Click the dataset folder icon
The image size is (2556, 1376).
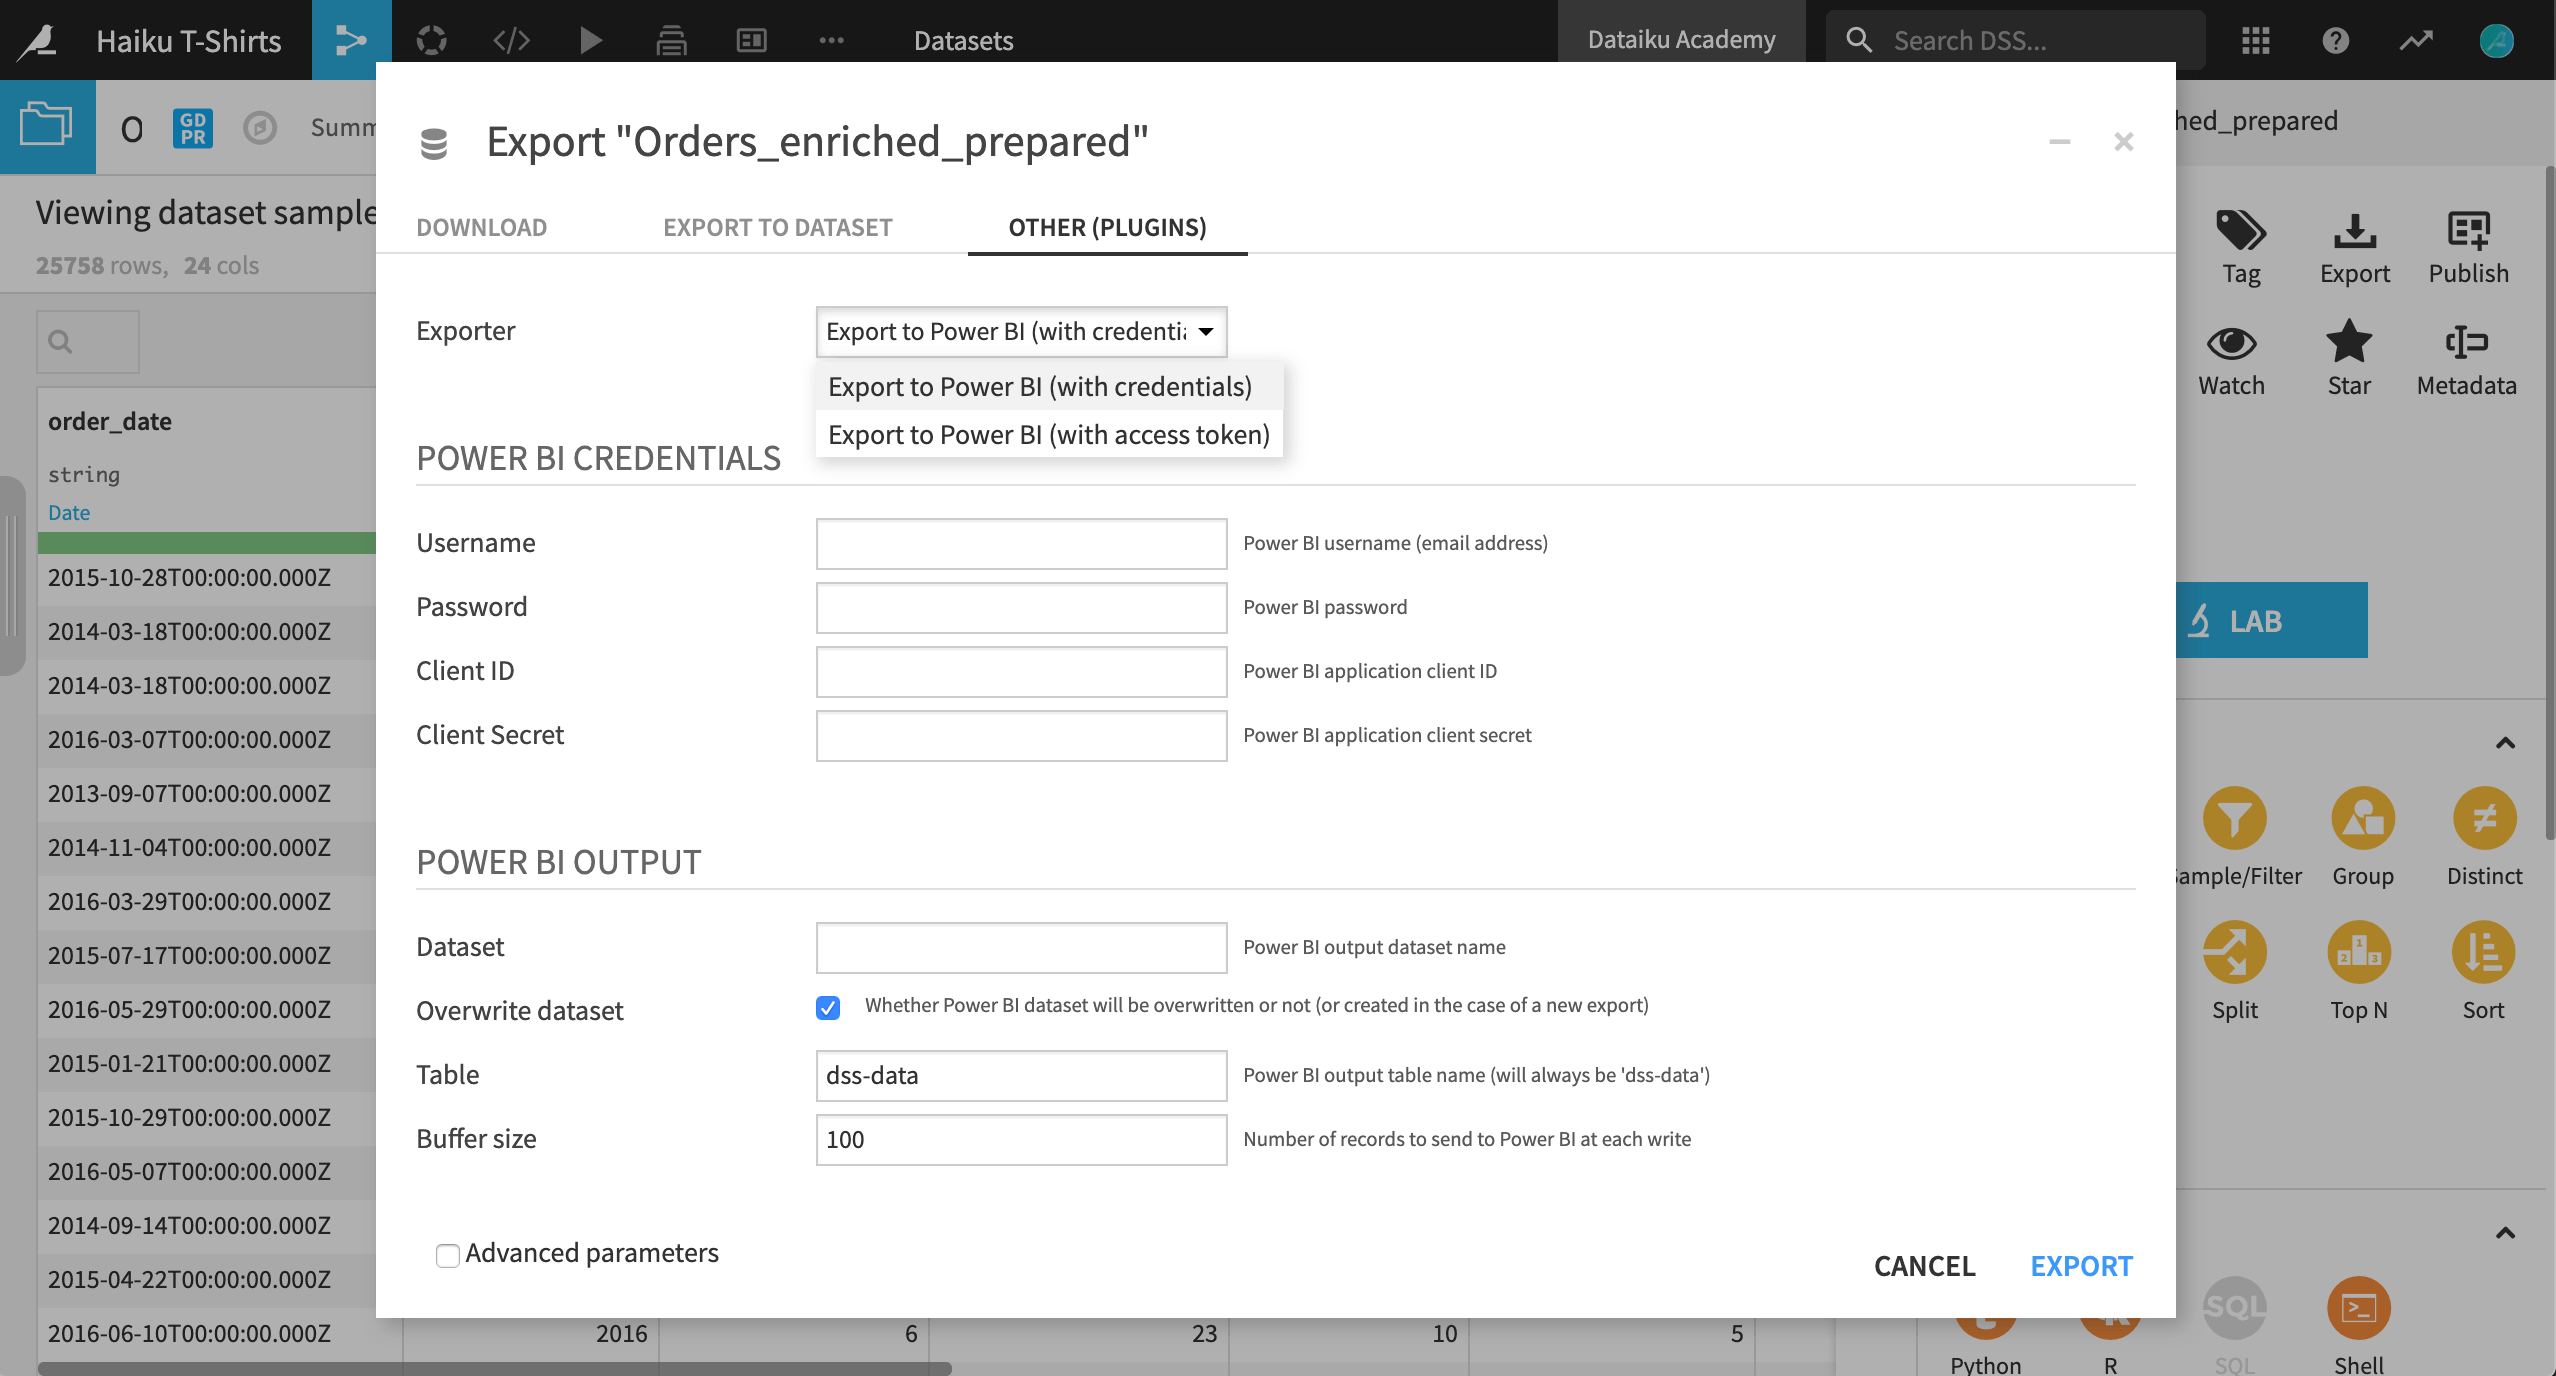47,126
